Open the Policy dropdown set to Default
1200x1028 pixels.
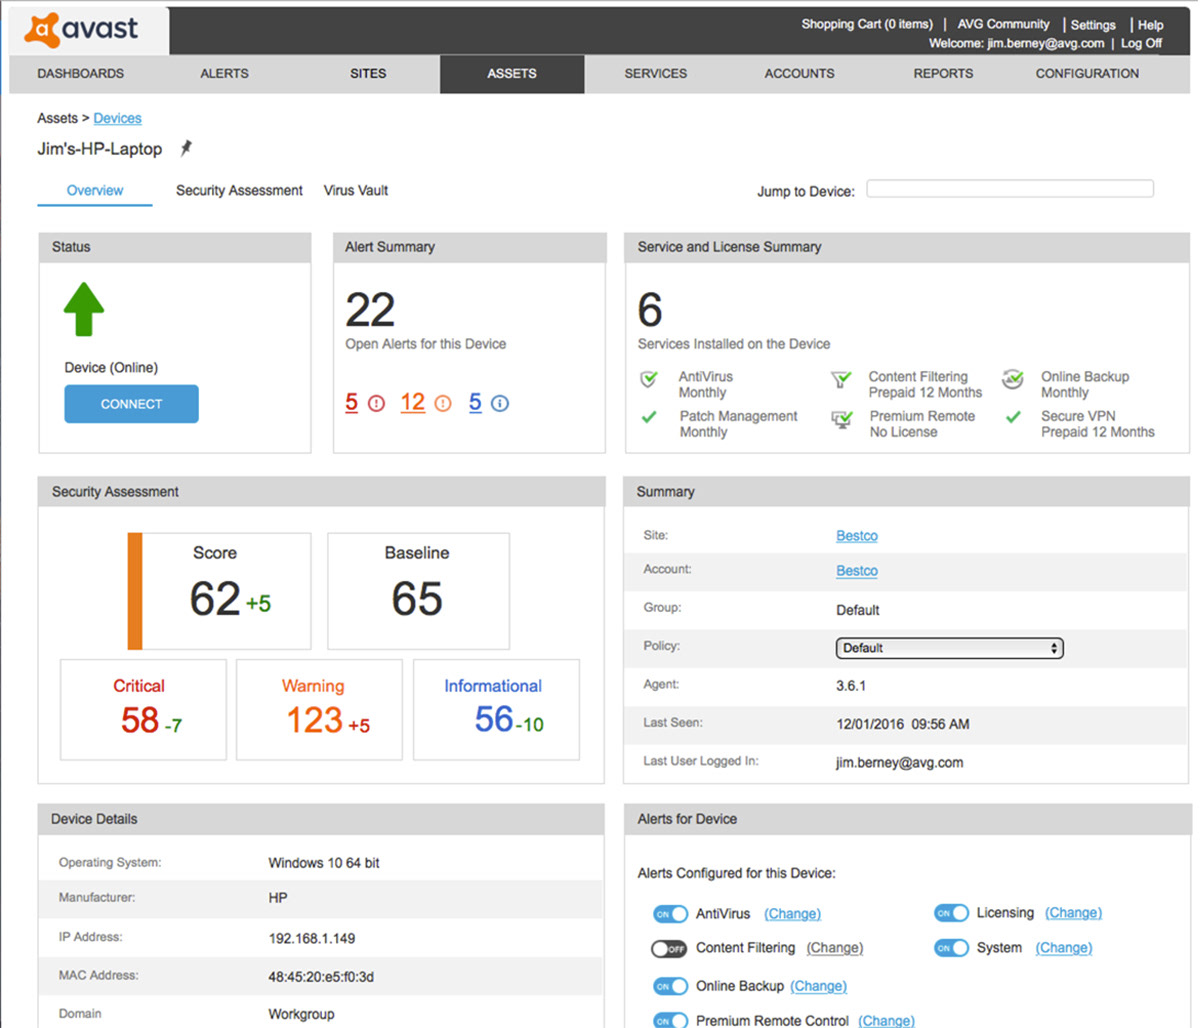tap(949, 648)
